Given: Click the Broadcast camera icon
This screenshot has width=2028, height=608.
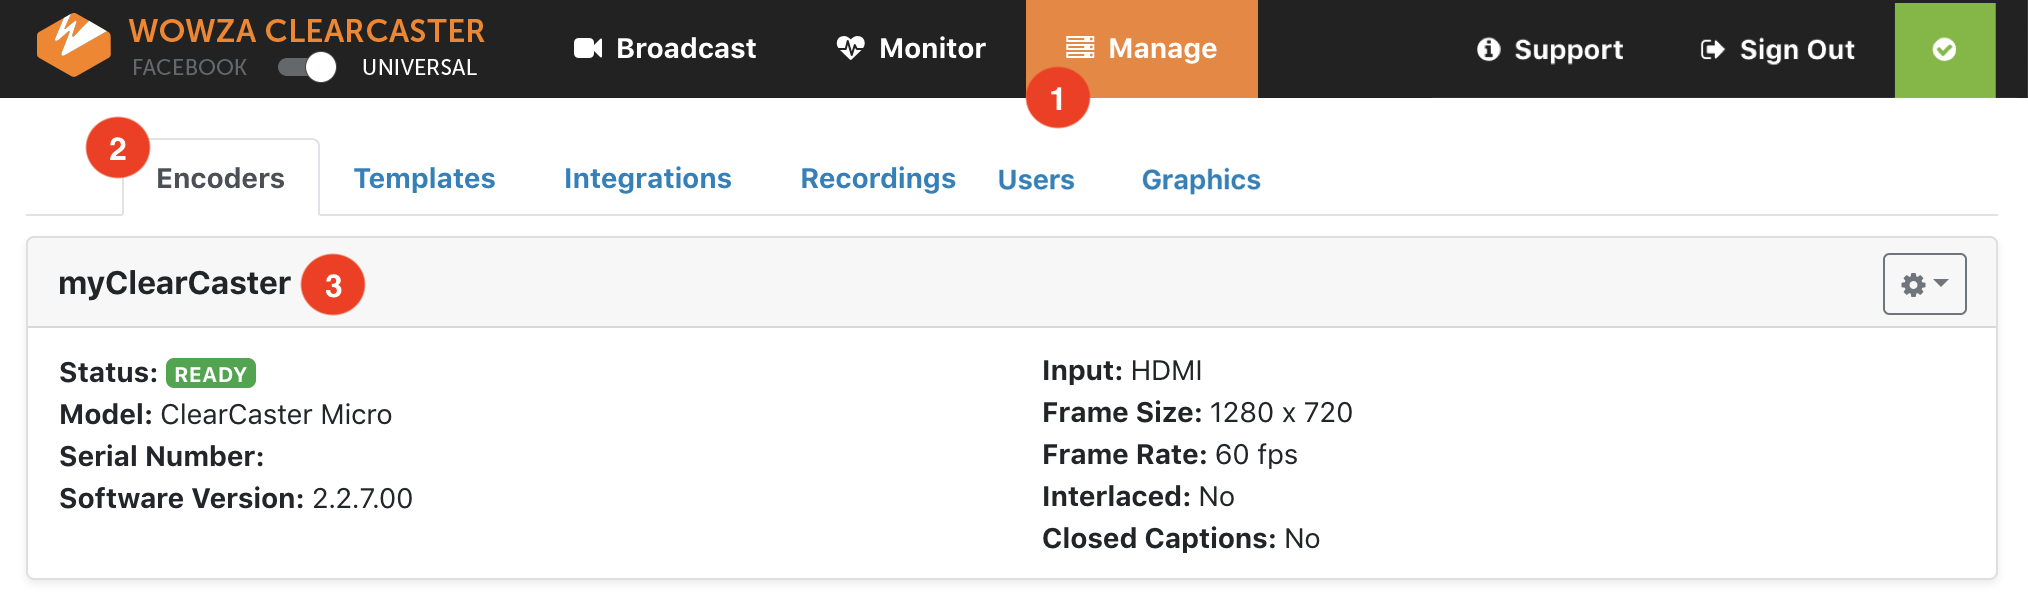Looking at the screenshot, I should (x=588, y=48).
